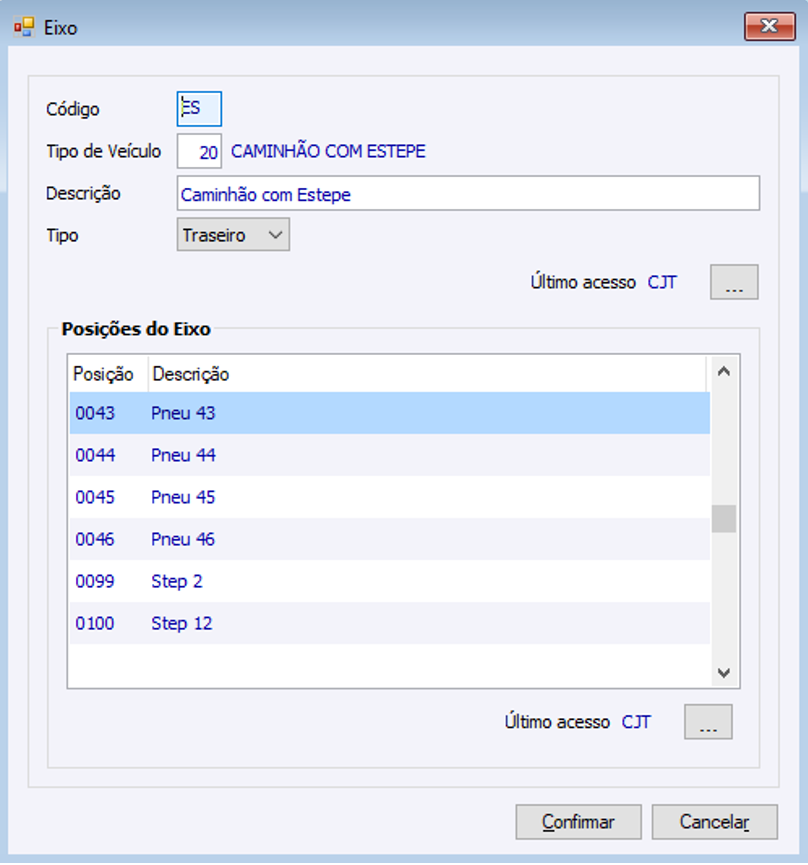The width and height of the screenshot is (808, 865).
Task: Click the Descrição text field
Action: click(x=468, y=194)
